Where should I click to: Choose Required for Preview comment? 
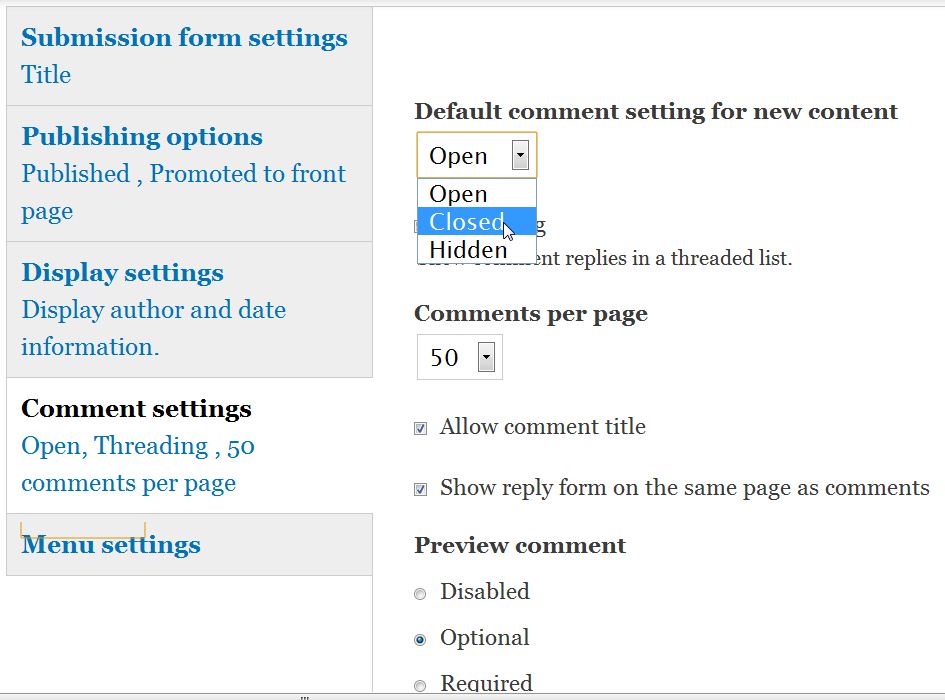click(x=420, y=686)
